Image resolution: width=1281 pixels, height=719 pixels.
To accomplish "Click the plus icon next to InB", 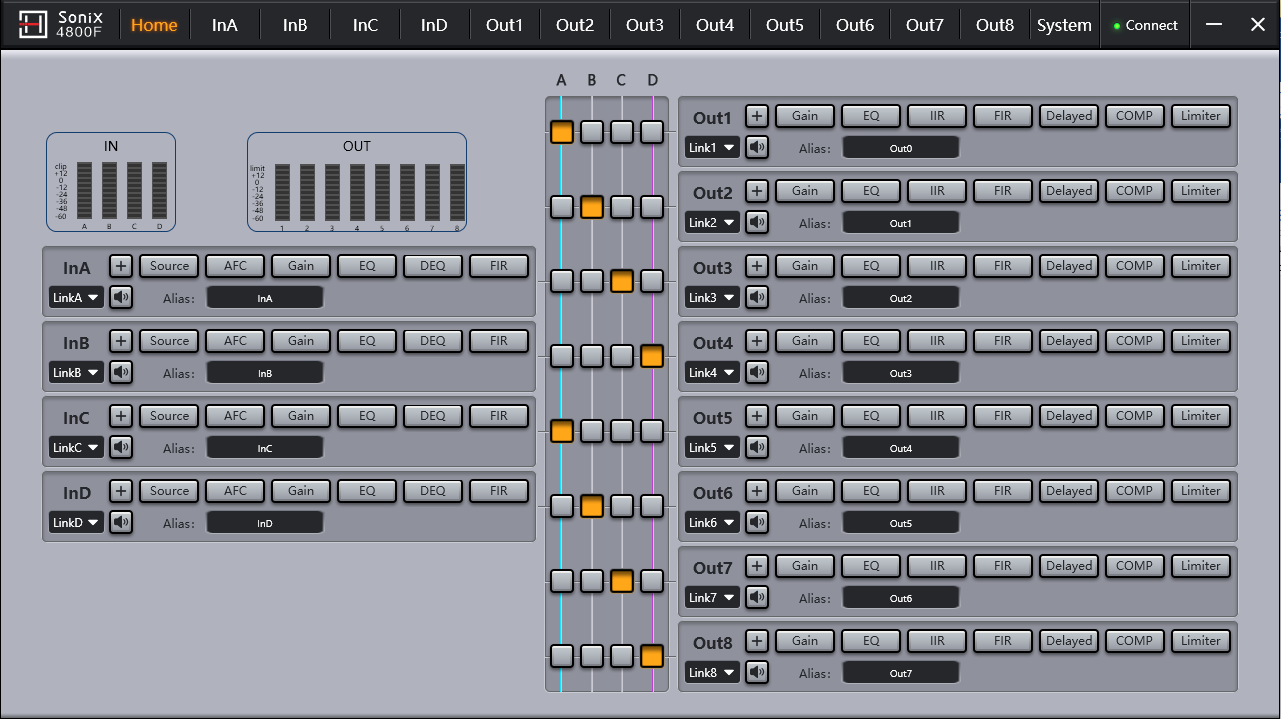I will coord(121,341).
